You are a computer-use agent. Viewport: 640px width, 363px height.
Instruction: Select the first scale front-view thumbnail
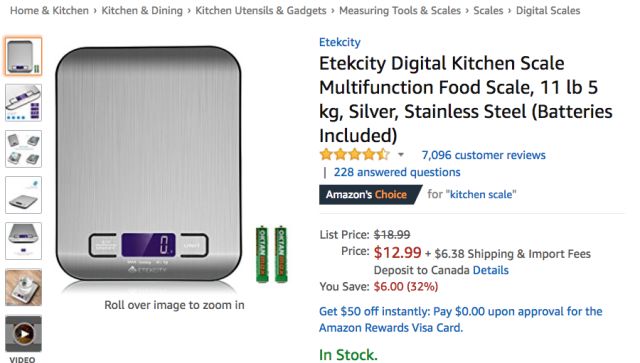tap(23, 56)
